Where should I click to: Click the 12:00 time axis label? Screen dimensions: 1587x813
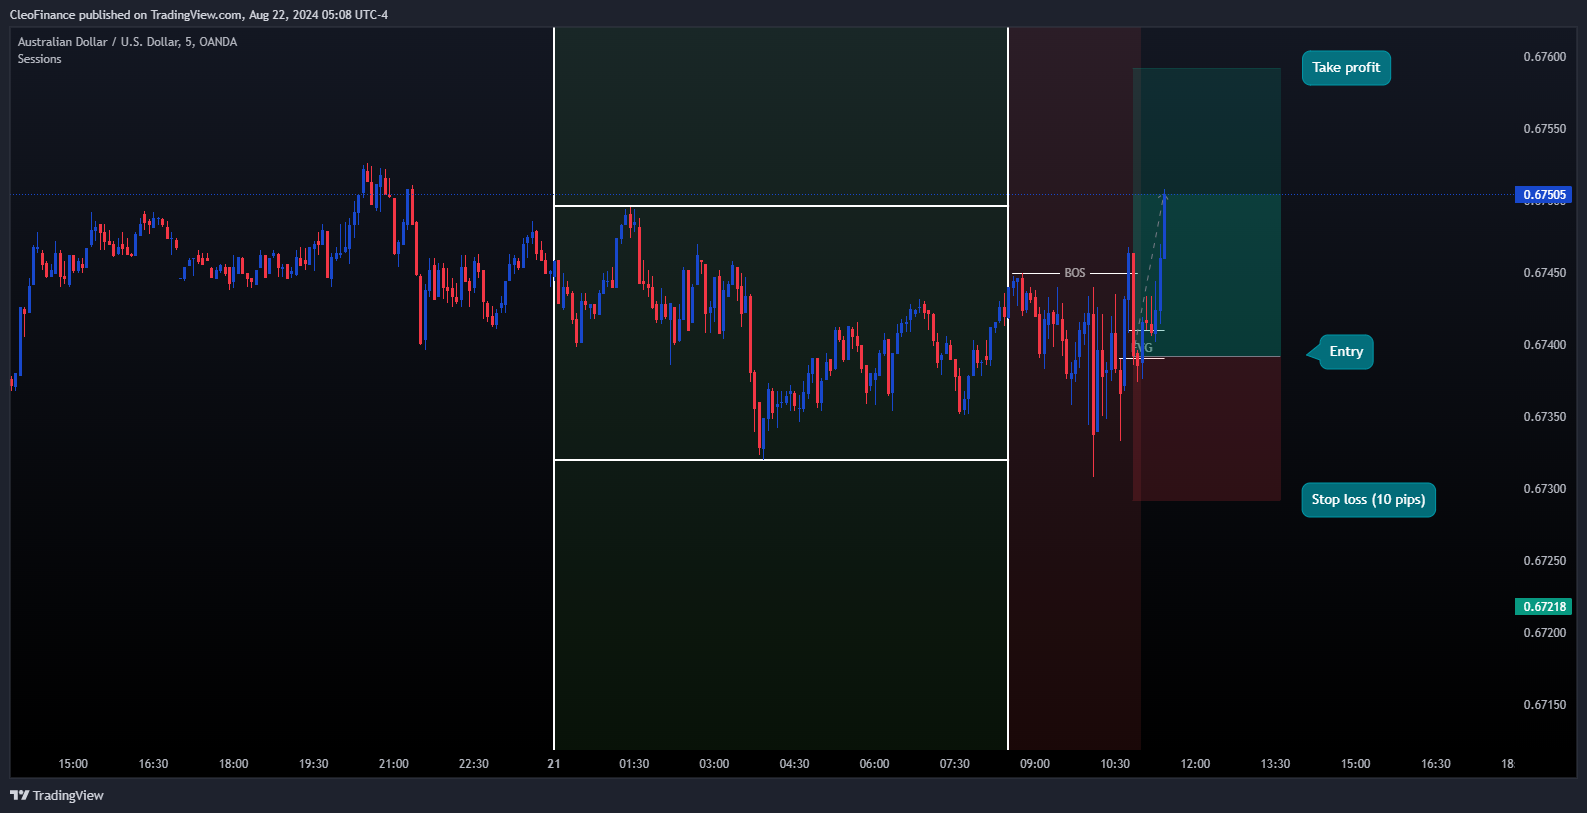click(1195, 764)
